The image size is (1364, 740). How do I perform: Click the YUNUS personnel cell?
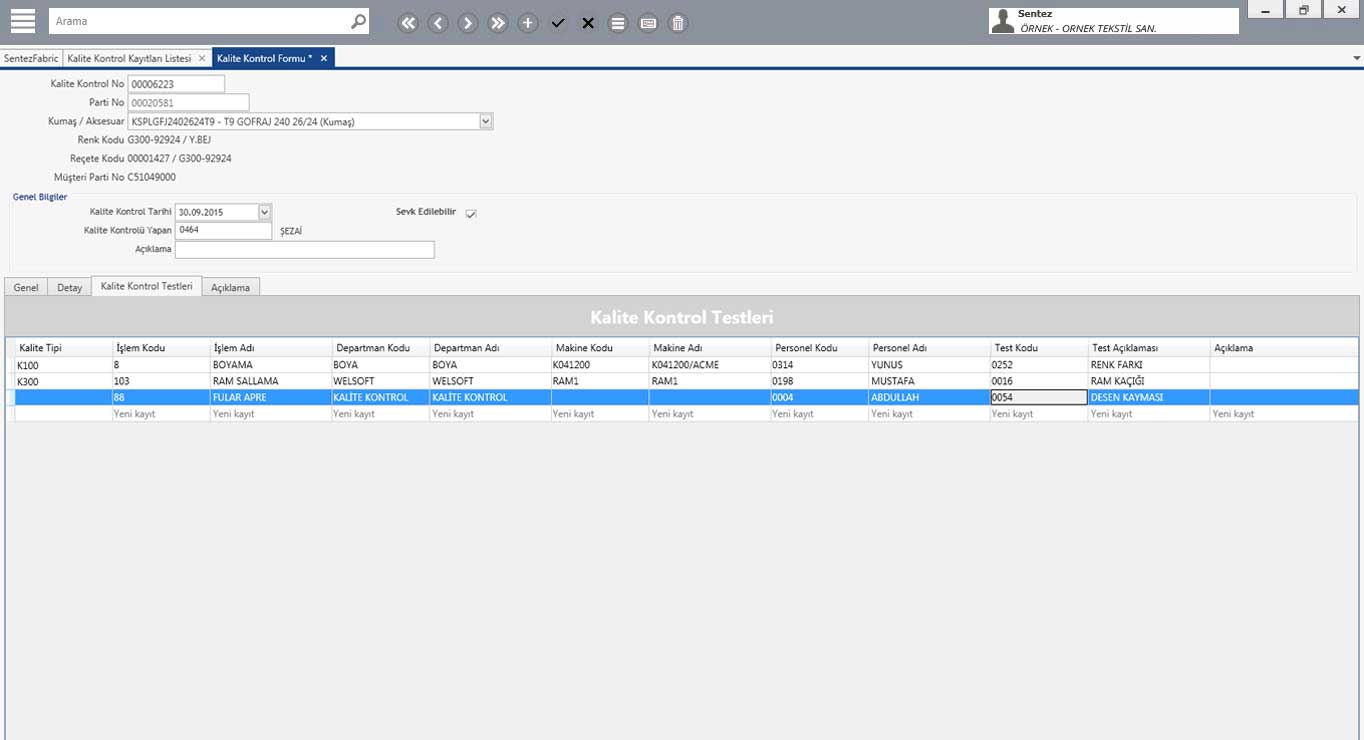[x=929, y=365]
